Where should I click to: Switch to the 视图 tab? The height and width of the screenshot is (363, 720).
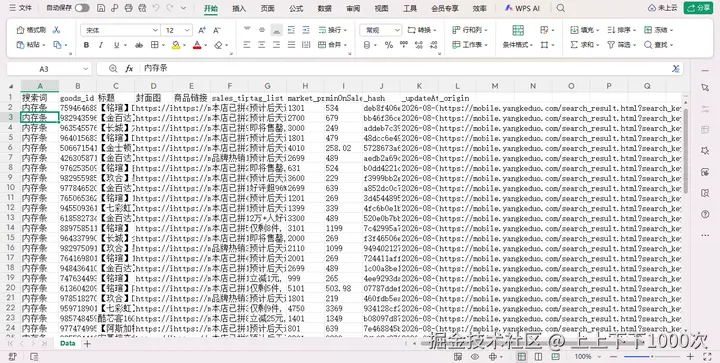coord(381,8)
